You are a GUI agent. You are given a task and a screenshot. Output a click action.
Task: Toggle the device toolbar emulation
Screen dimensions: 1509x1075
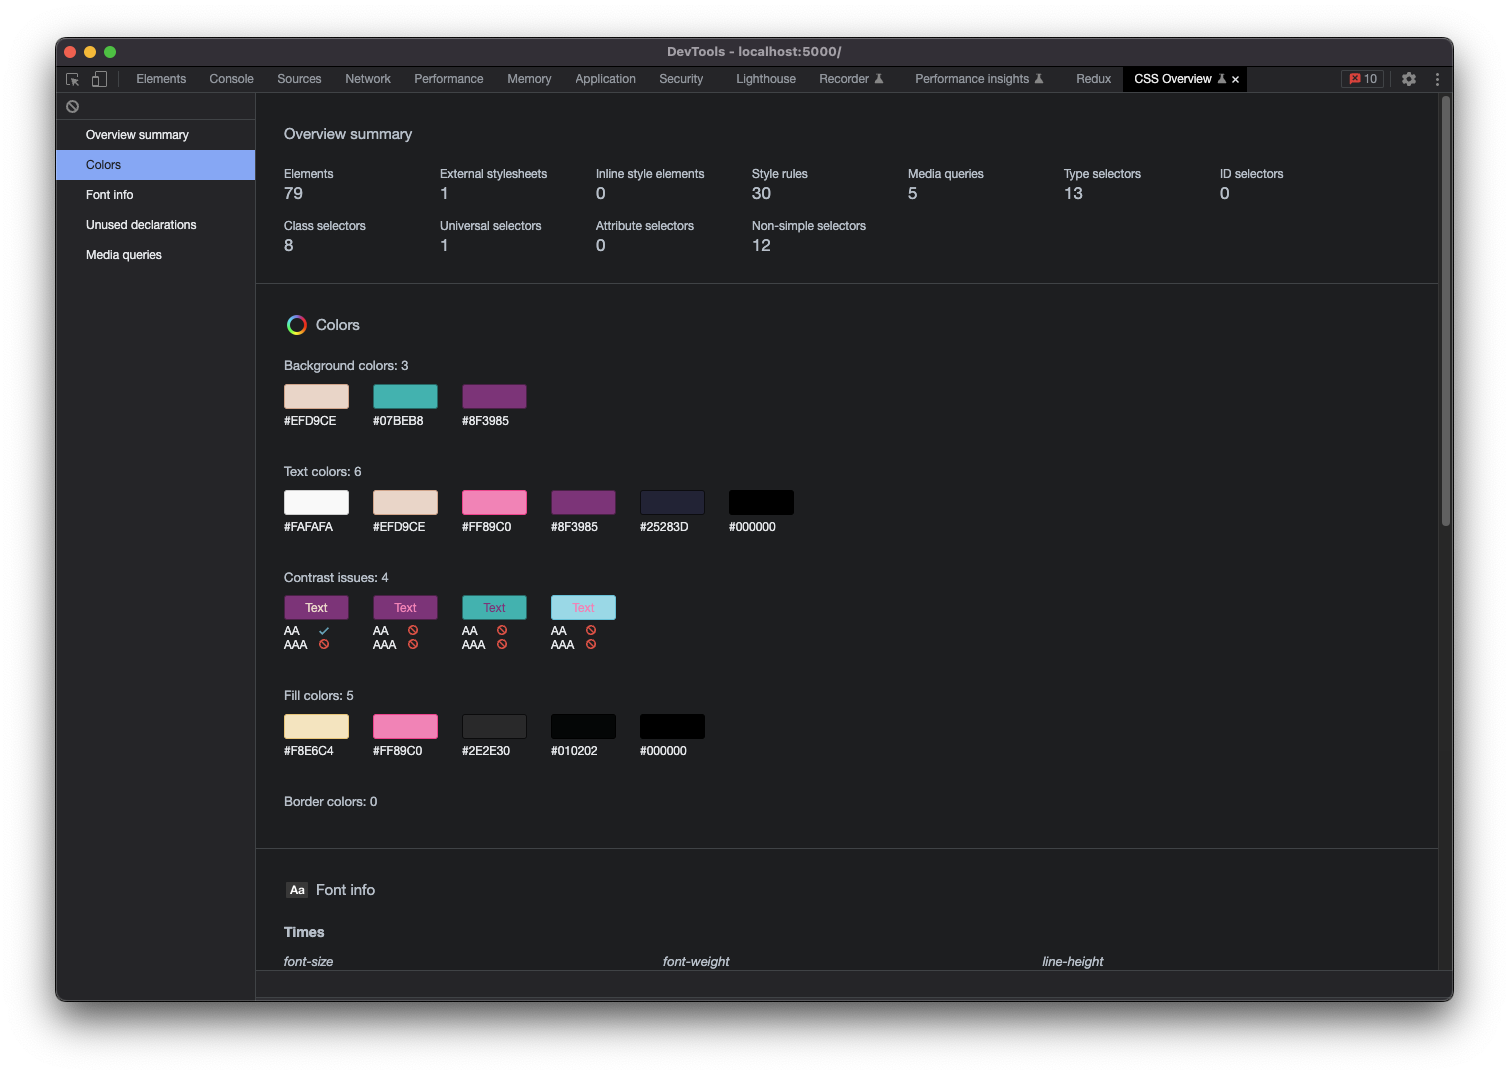(99, 78)
